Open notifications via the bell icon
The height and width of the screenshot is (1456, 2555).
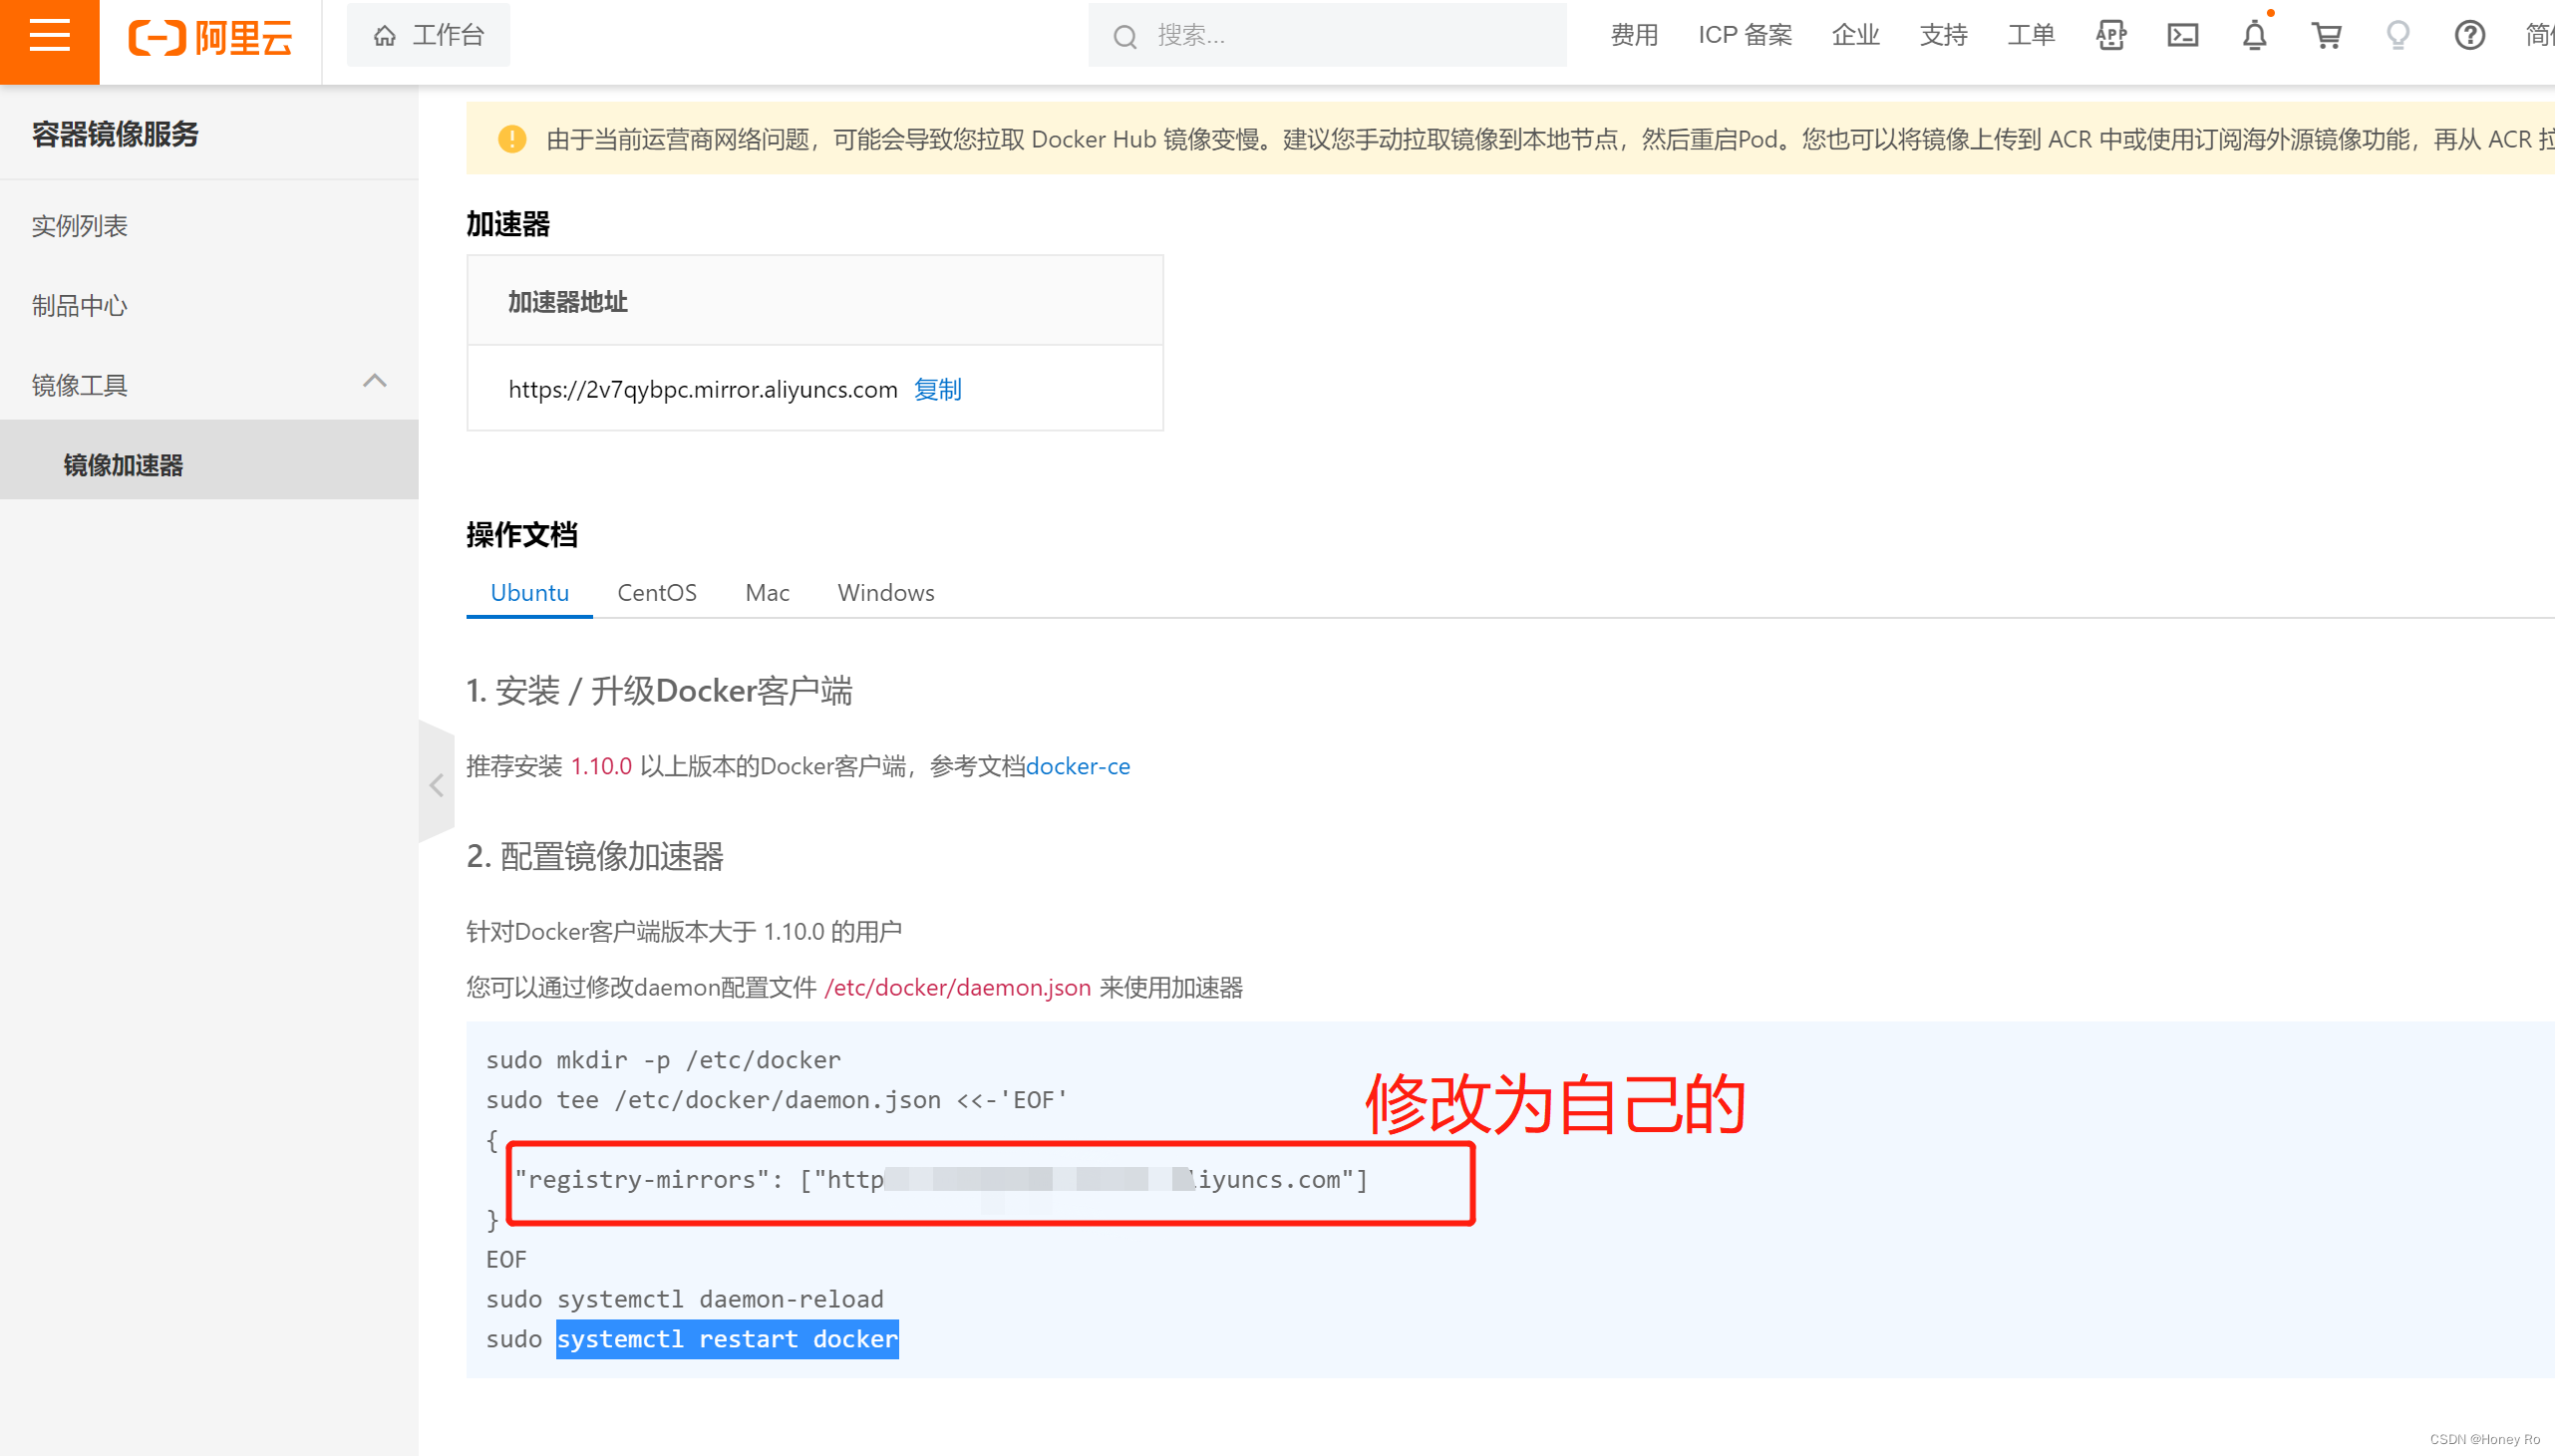pos(2254,36)
